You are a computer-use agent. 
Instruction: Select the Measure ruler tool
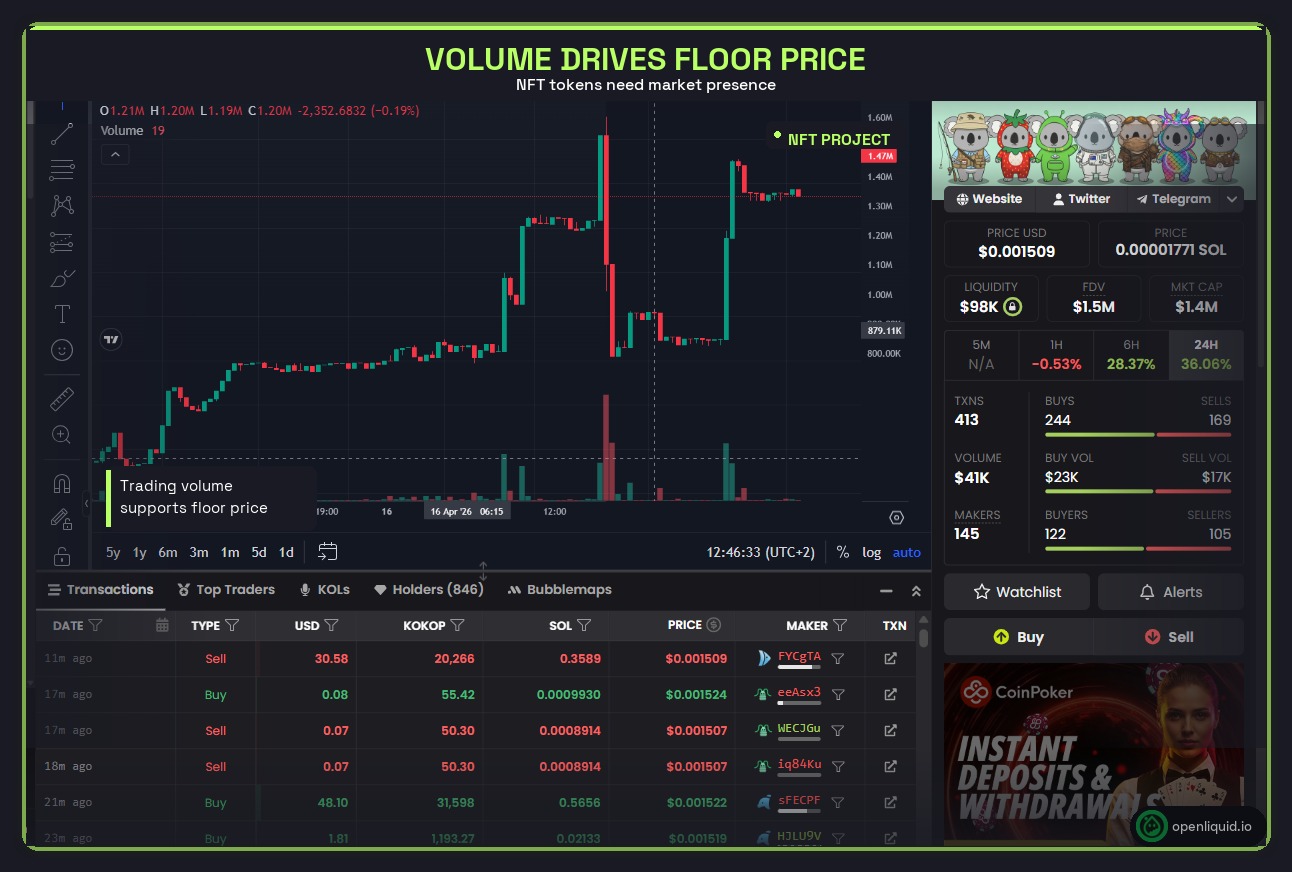pos(61,398)
